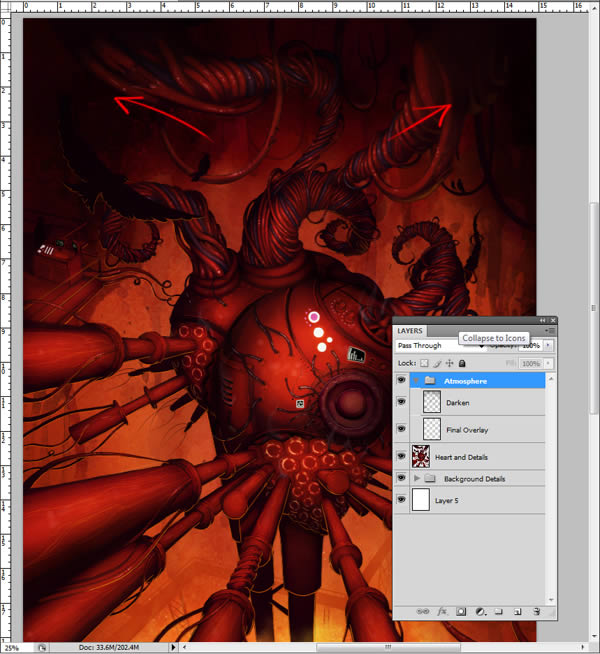Screen dimensions: 600x654
Task: Click the Layer 5 white thumbnail
Action: tap(421, 500)
